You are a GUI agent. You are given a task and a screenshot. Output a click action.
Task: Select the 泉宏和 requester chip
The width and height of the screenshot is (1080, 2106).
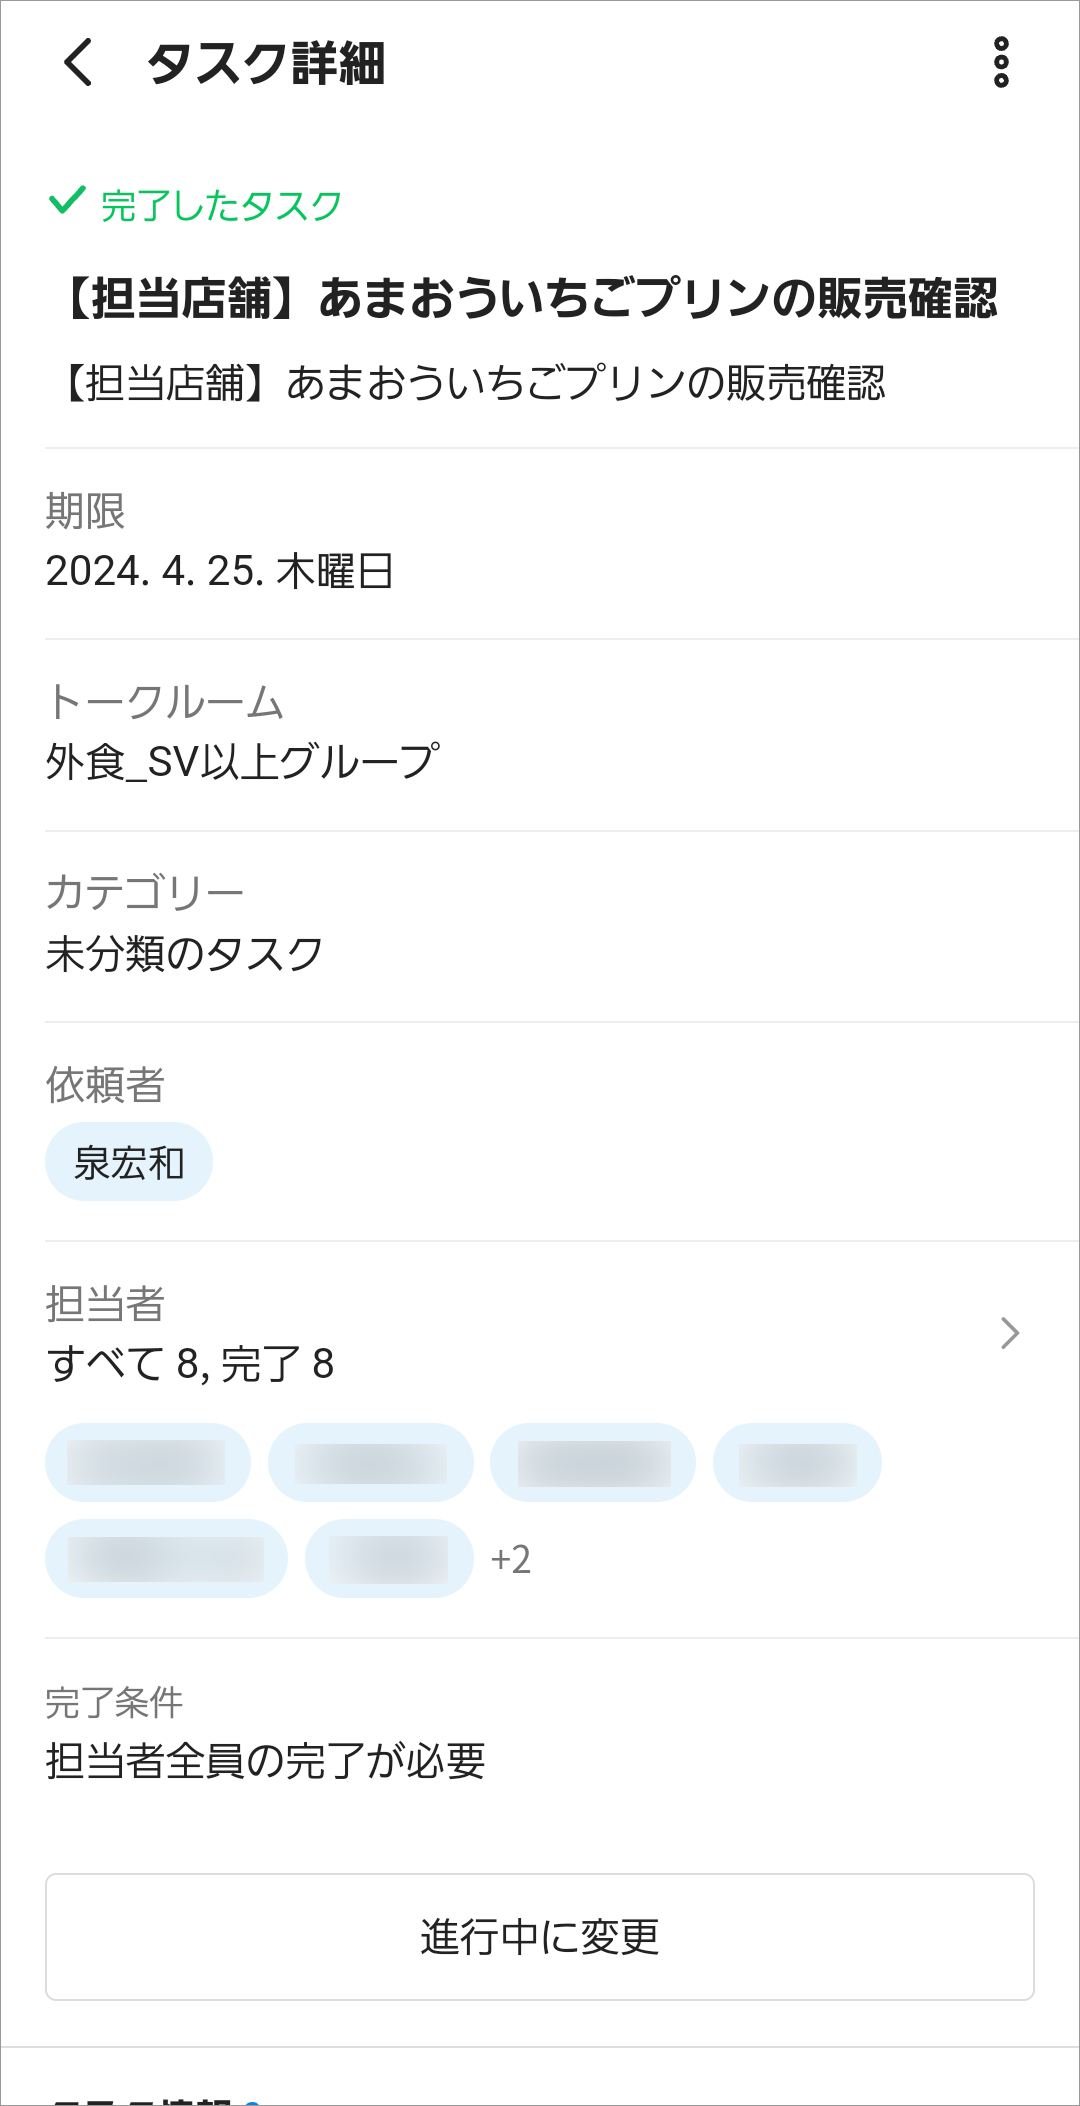coord(129,1162)
